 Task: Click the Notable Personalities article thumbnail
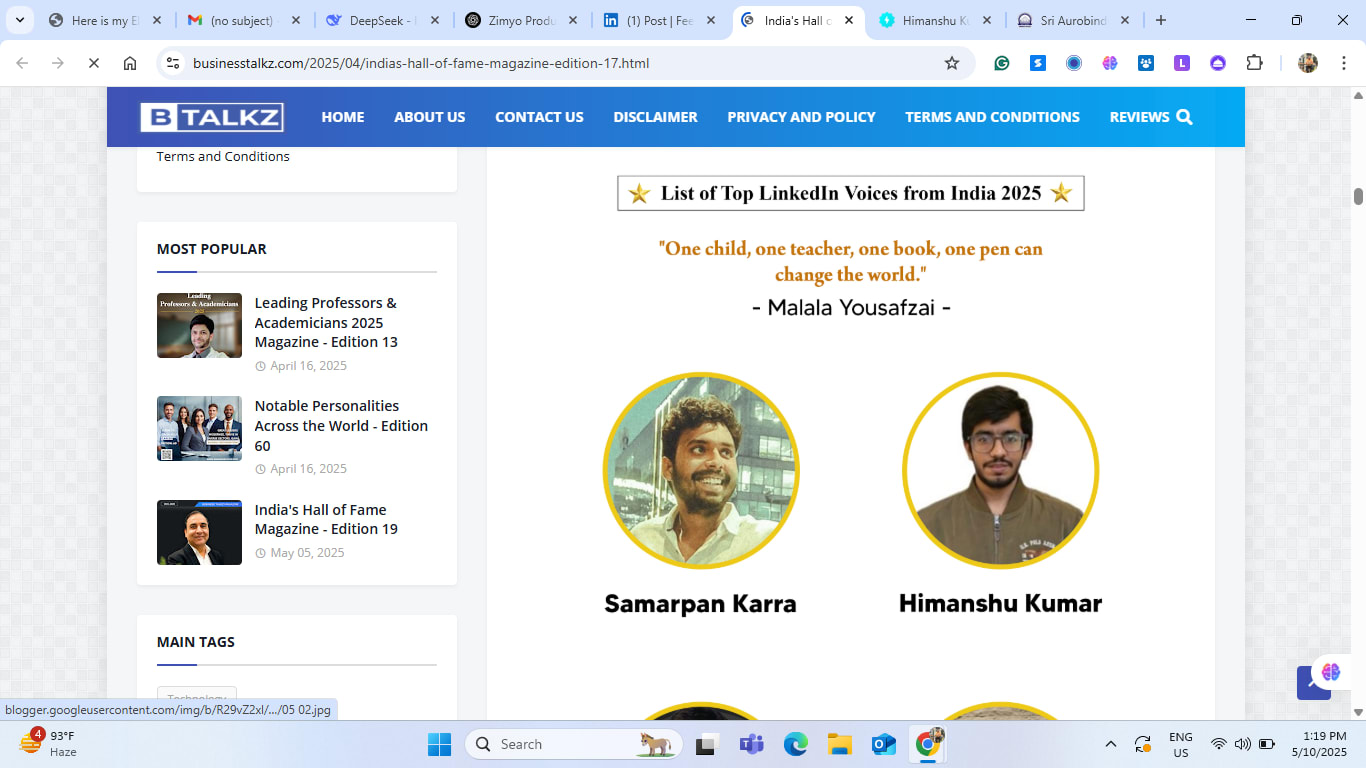click(x=199, y=428)
